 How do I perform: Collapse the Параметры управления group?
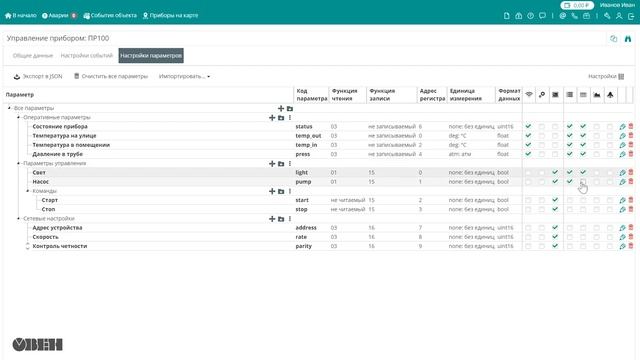tap(18, 163)
